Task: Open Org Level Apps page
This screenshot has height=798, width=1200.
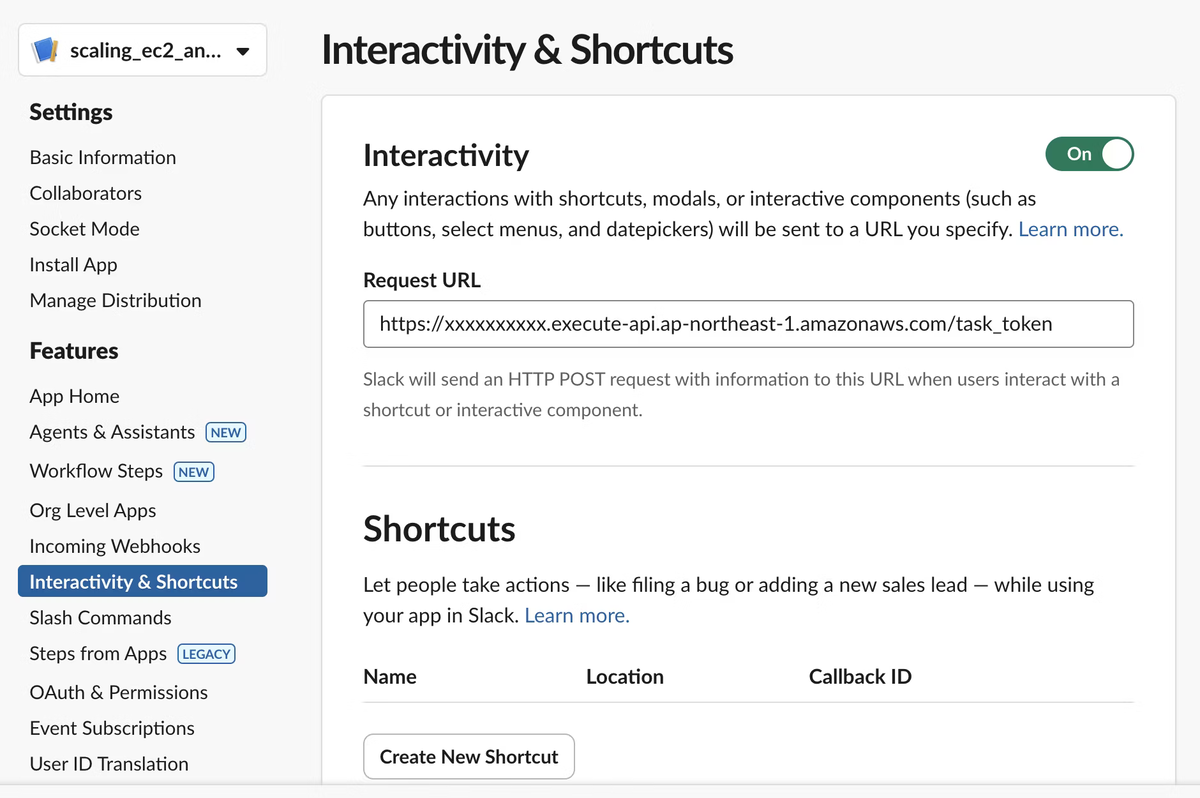Action: (x=93, y=510)
